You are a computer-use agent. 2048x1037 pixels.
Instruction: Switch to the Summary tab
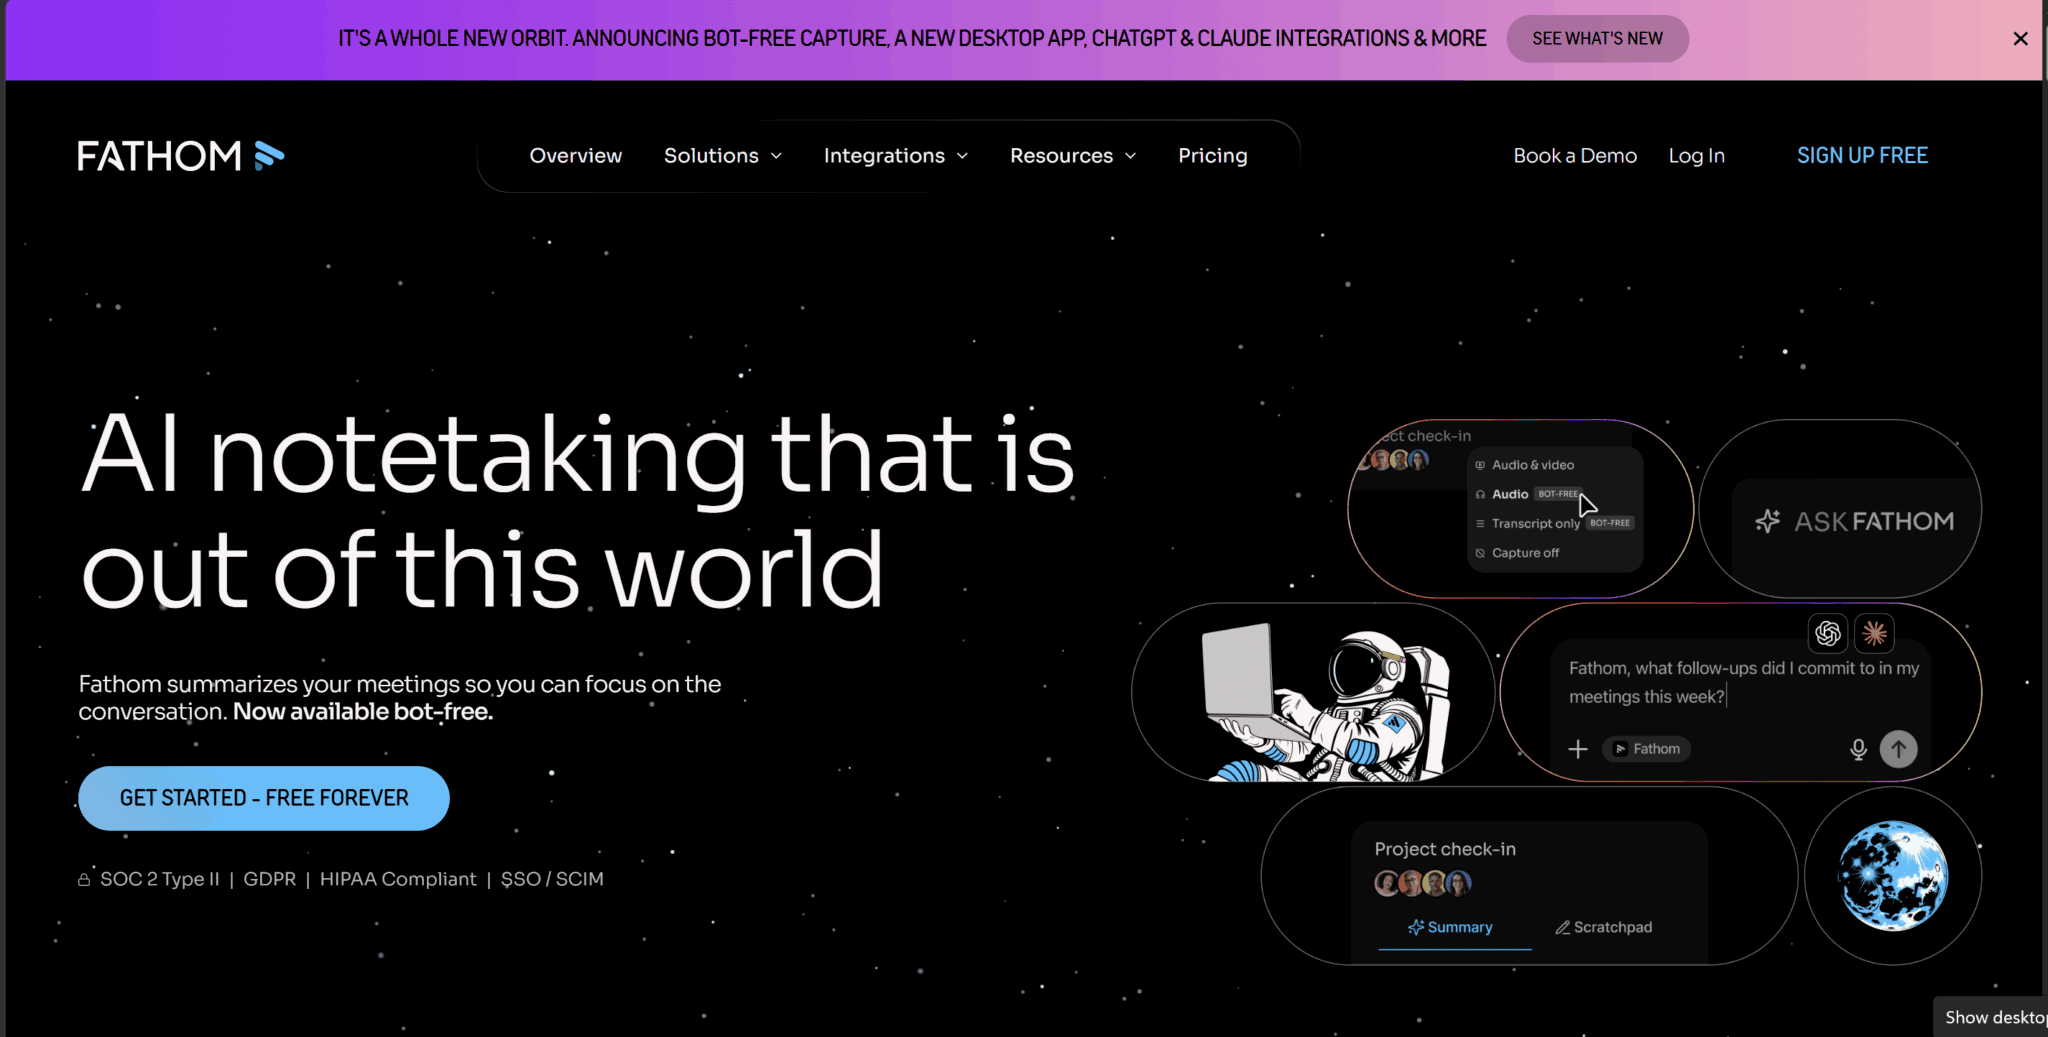pos(1451,927)
